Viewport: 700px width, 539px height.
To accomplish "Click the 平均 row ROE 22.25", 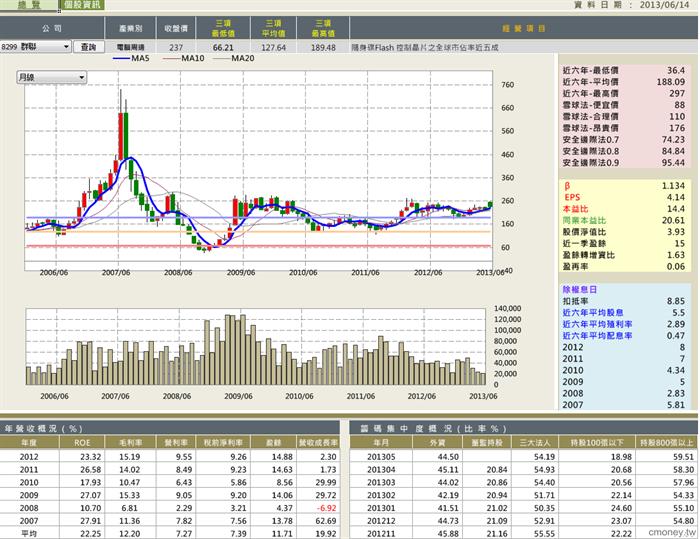I will [x=91, y=534].
